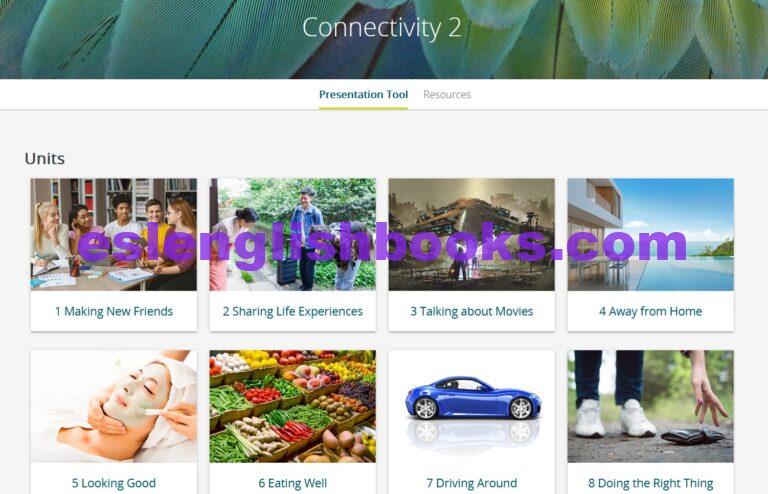The width and height of the screenshot is (768, 494).
Task: Open the Away from Home unit image
Action: (650, 235)
